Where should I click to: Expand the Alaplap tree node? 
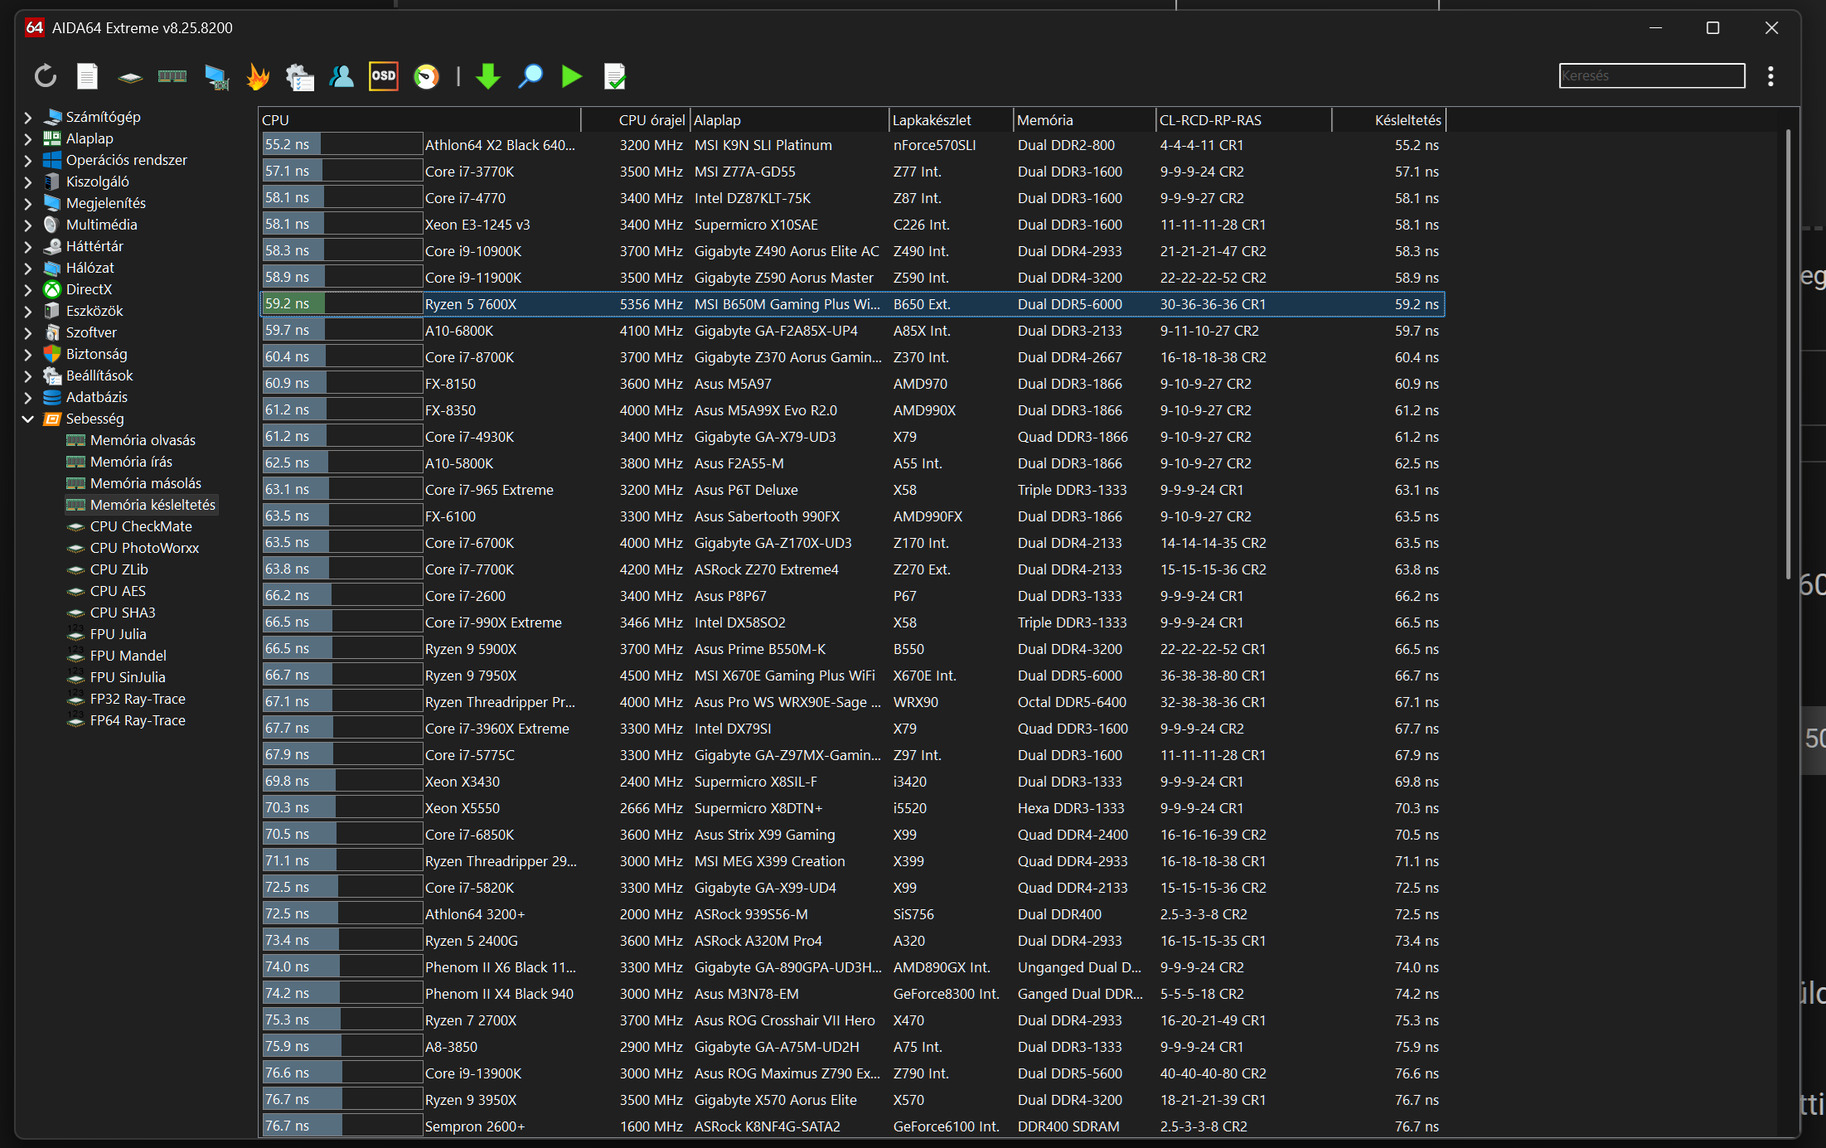[28, 139]
